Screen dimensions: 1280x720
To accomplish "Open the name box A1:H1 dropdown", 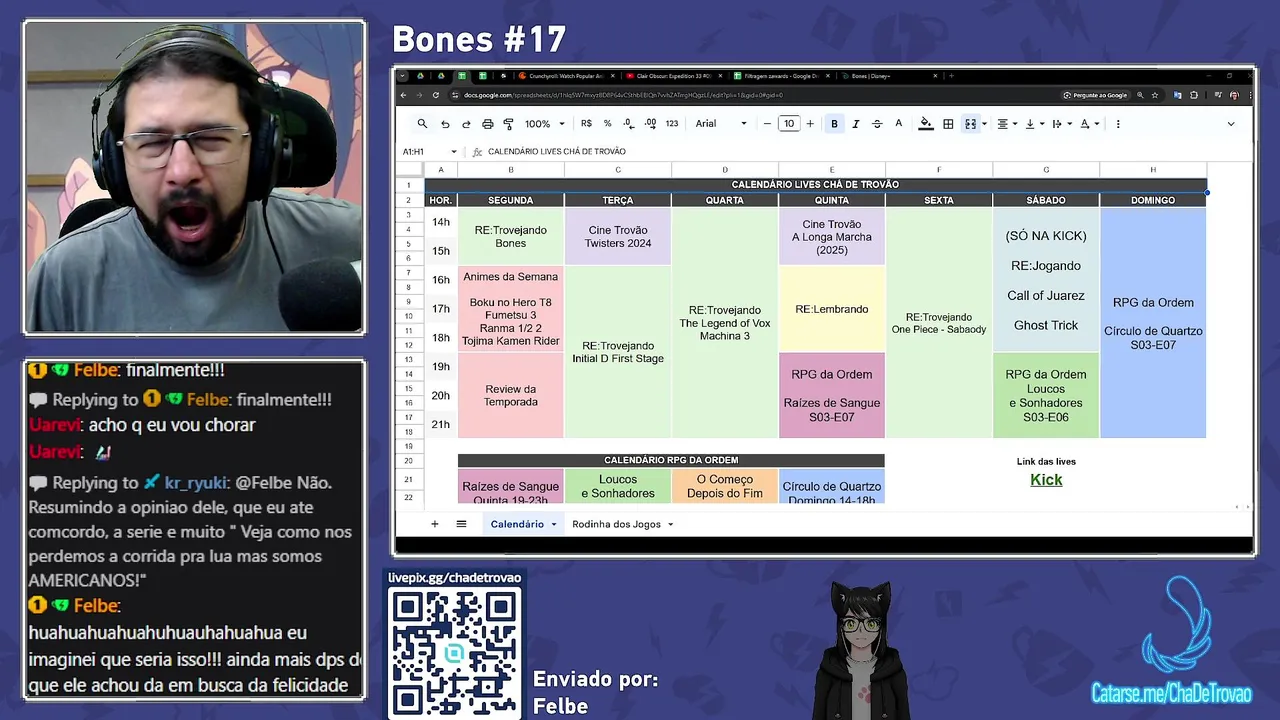I will (454, 152).
